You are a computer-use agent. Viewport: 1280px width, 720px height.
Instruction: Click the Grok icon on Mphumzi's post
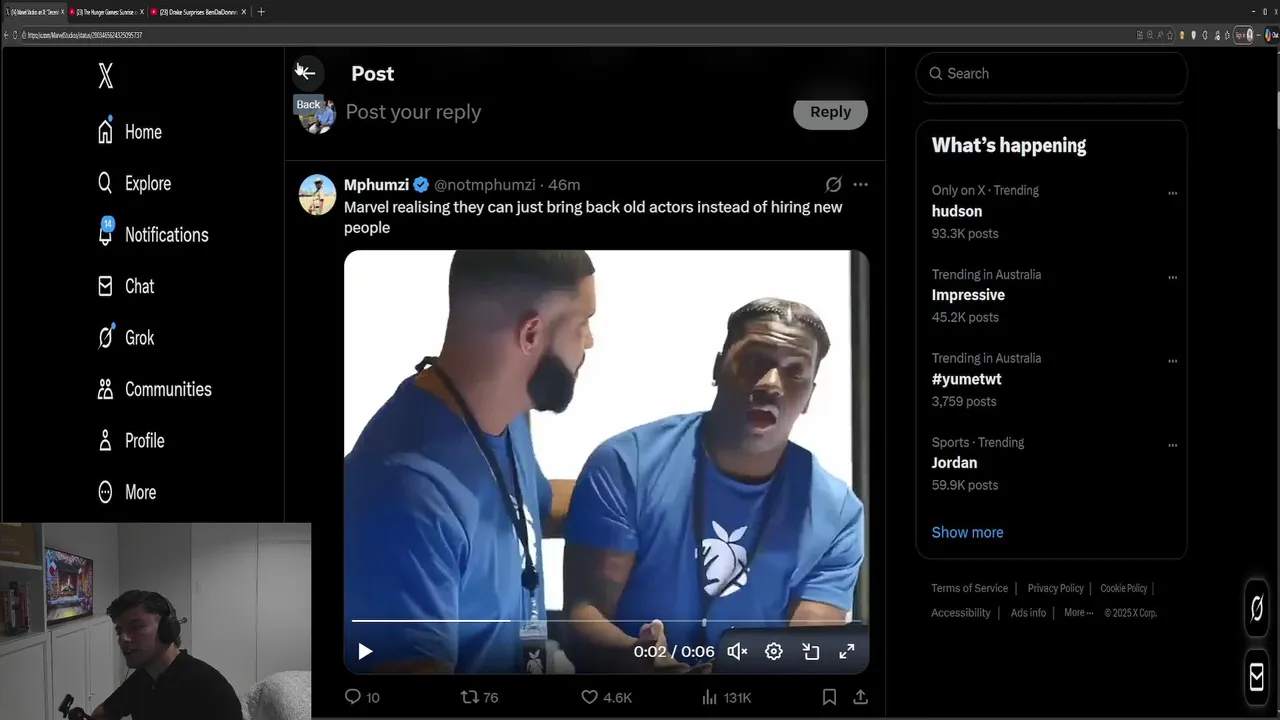click(x=833, y=185)
